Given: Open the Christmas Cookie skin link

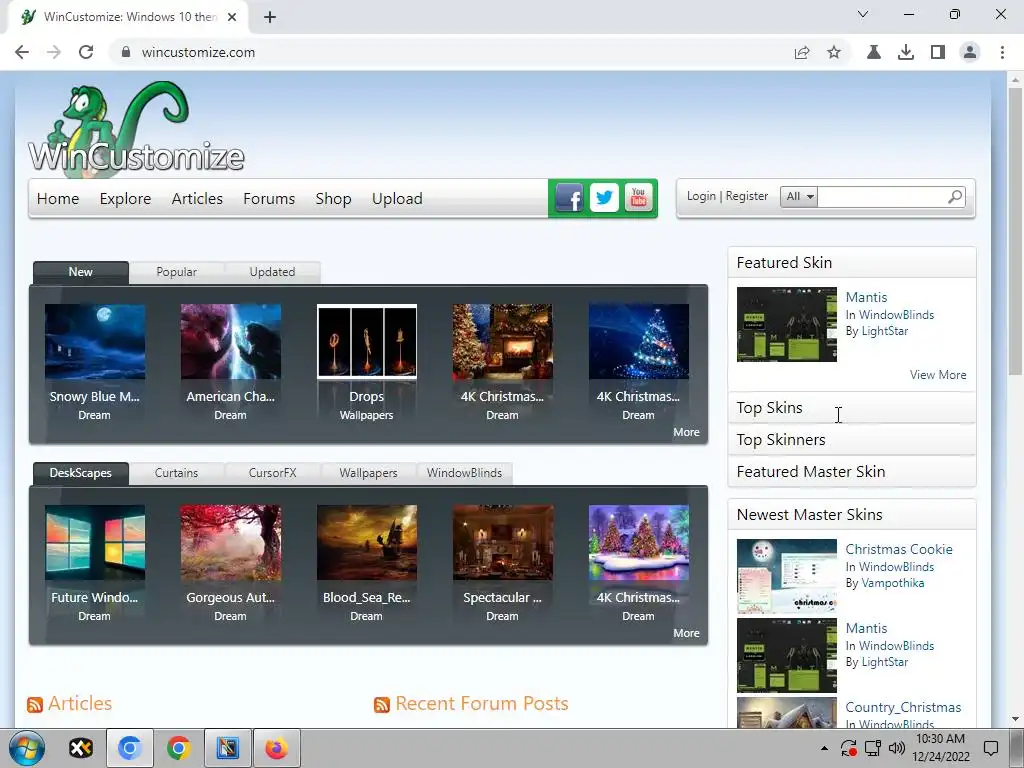Looking at the screenshot, I should pyautogui.click(x=899, y=549).
